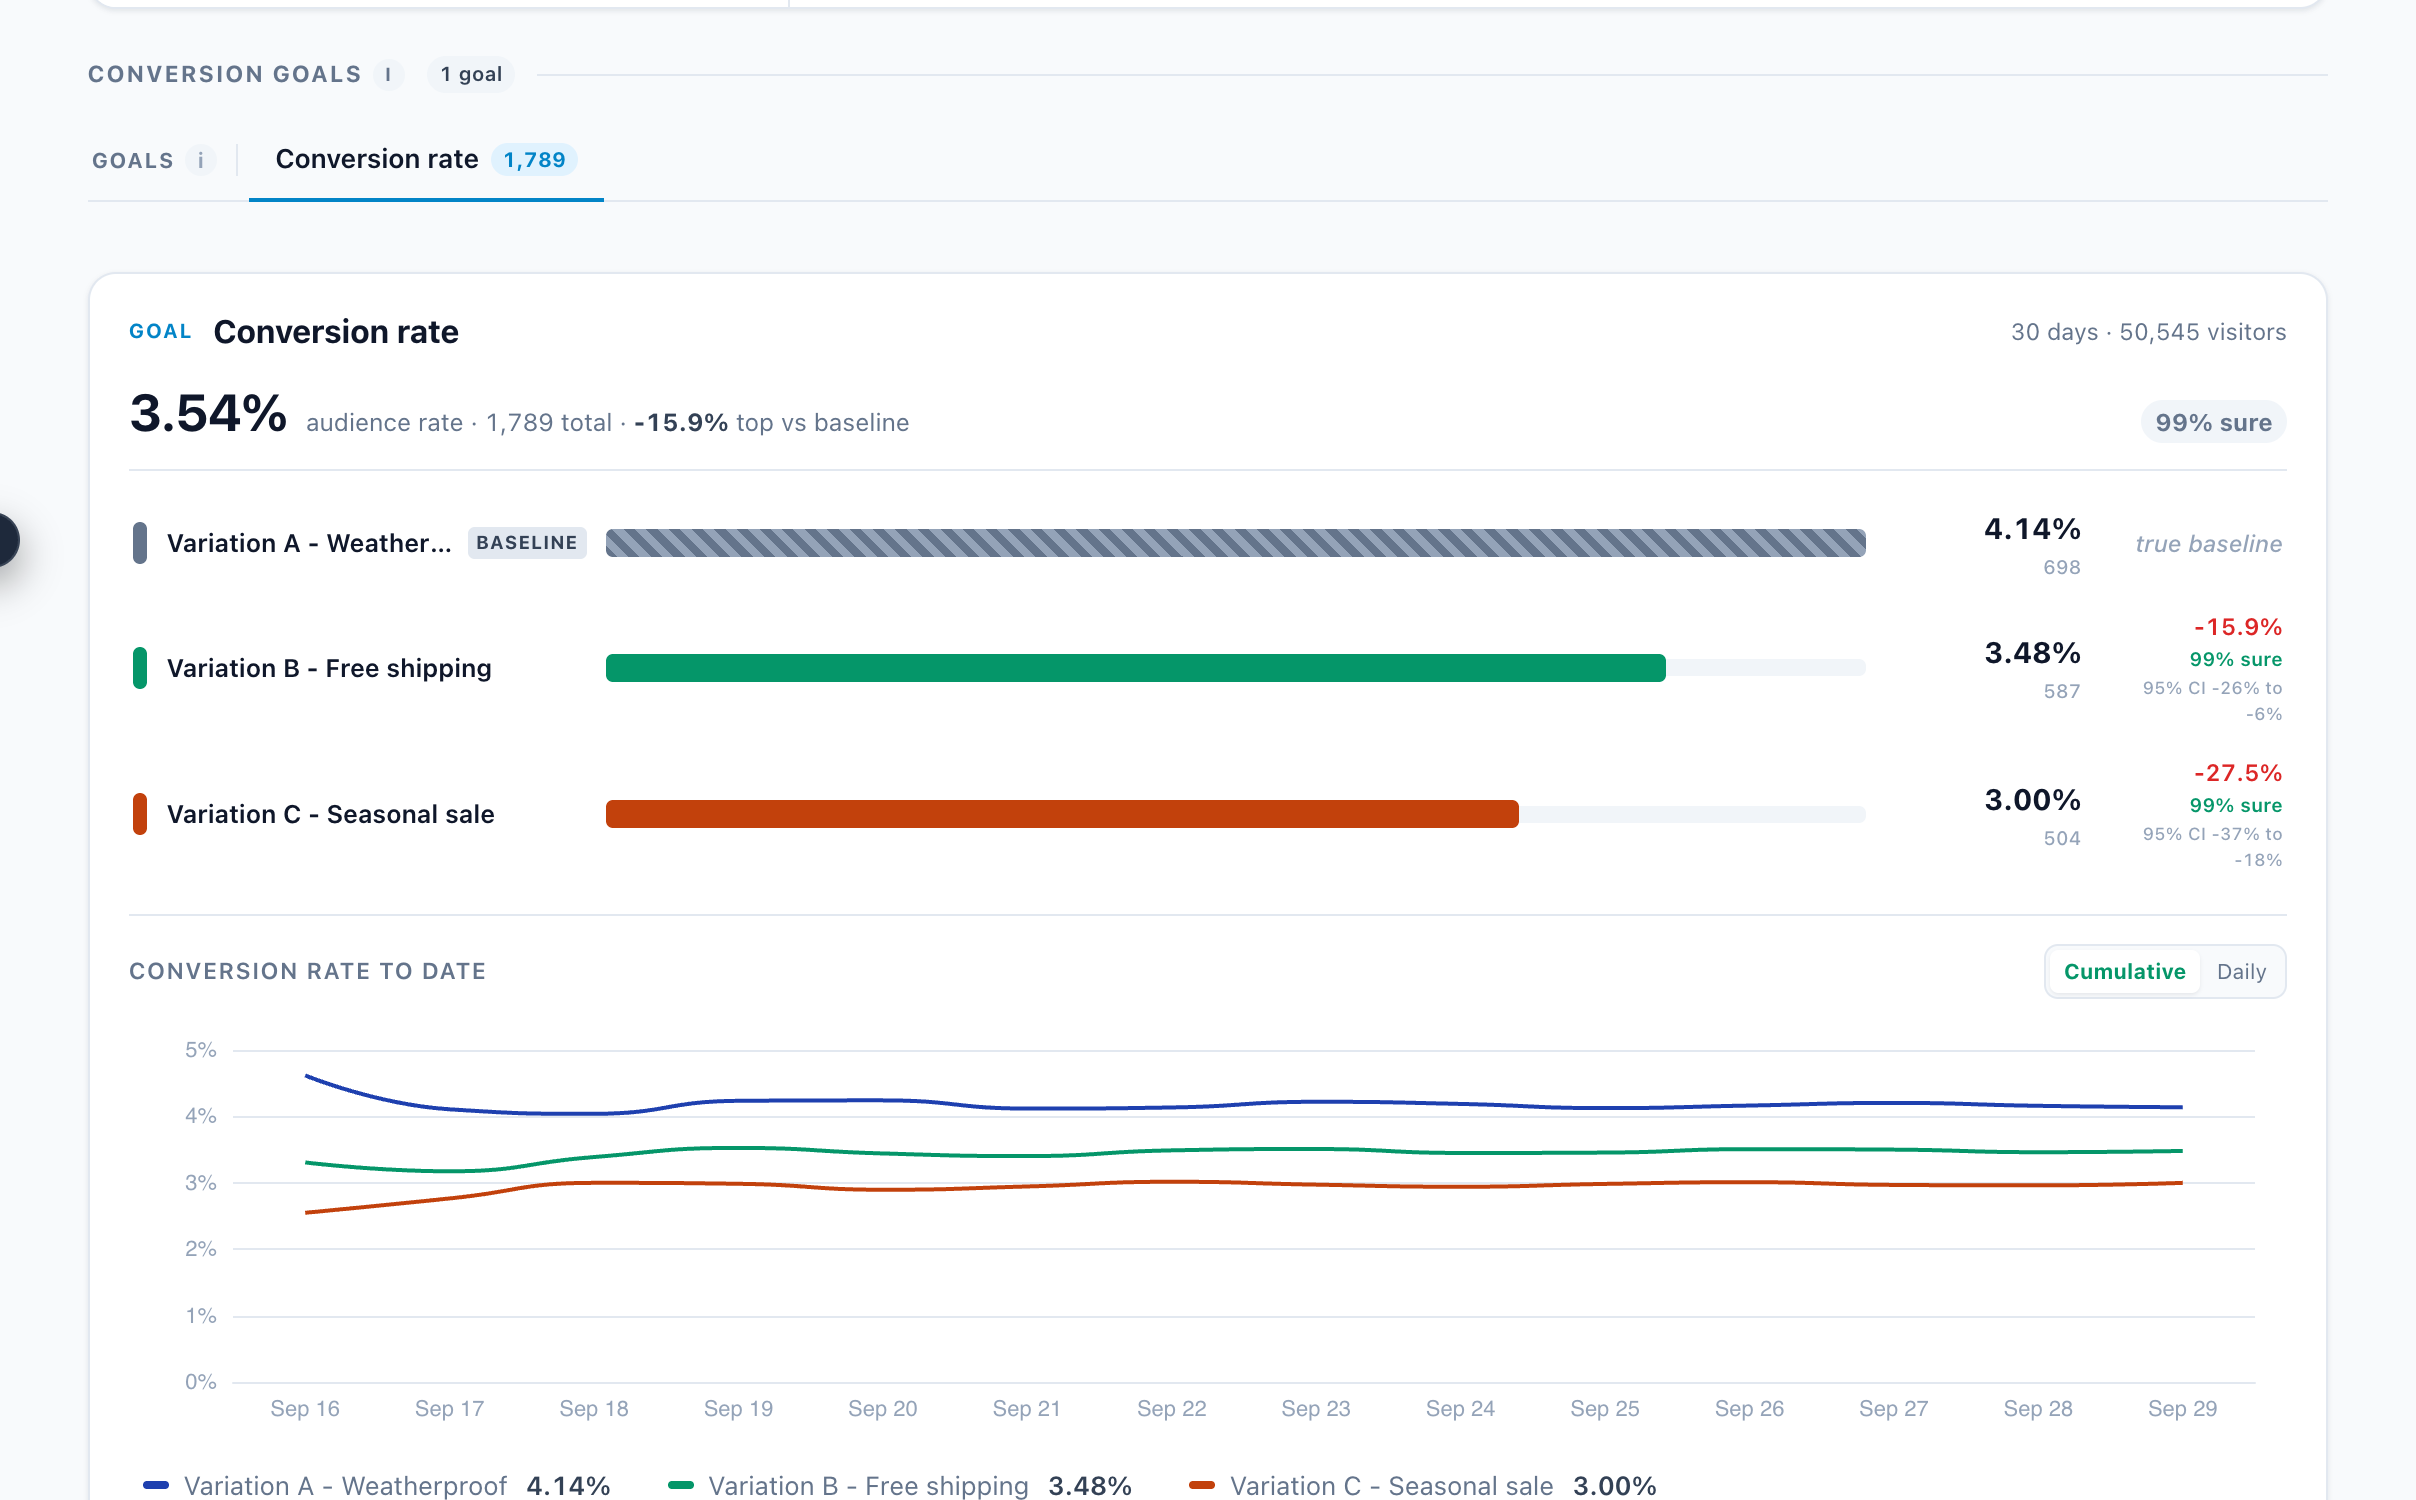Screen dimensions: 2416x1500
Task: Click Variation C orange progress bar
Action: (x=1062, y=814)
